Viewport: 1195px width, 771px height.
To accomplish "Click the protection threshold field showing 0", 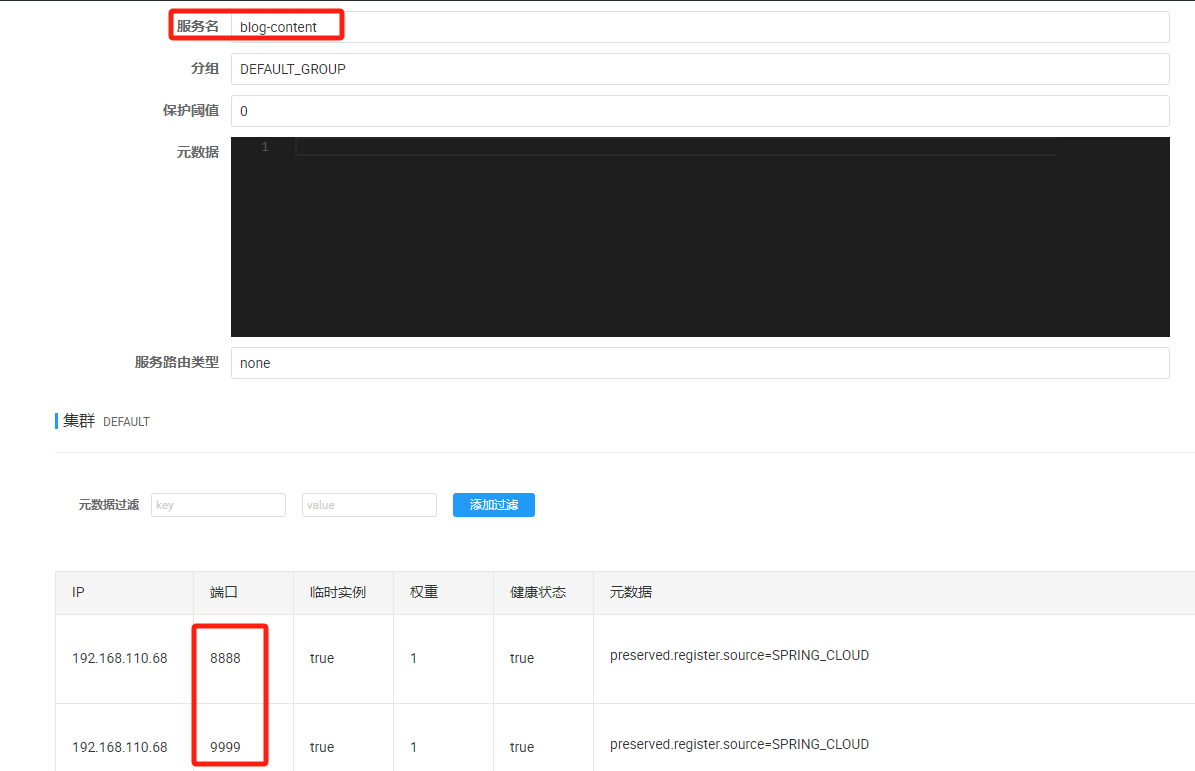I will (700, 110).
